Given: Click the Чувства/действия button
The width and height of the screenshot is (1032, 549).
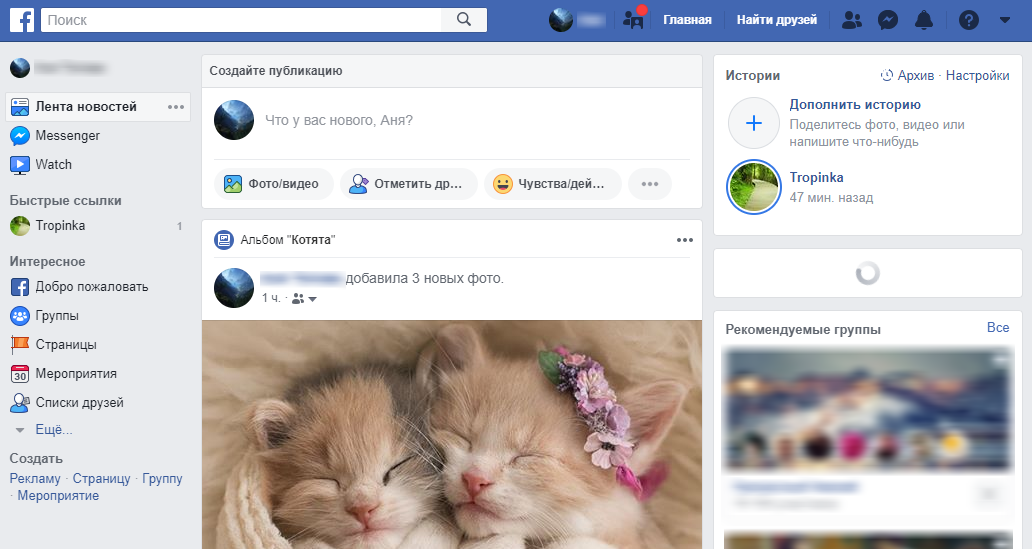Looking at the screenshot, I should pyautogui.click(x=553, y=184).
